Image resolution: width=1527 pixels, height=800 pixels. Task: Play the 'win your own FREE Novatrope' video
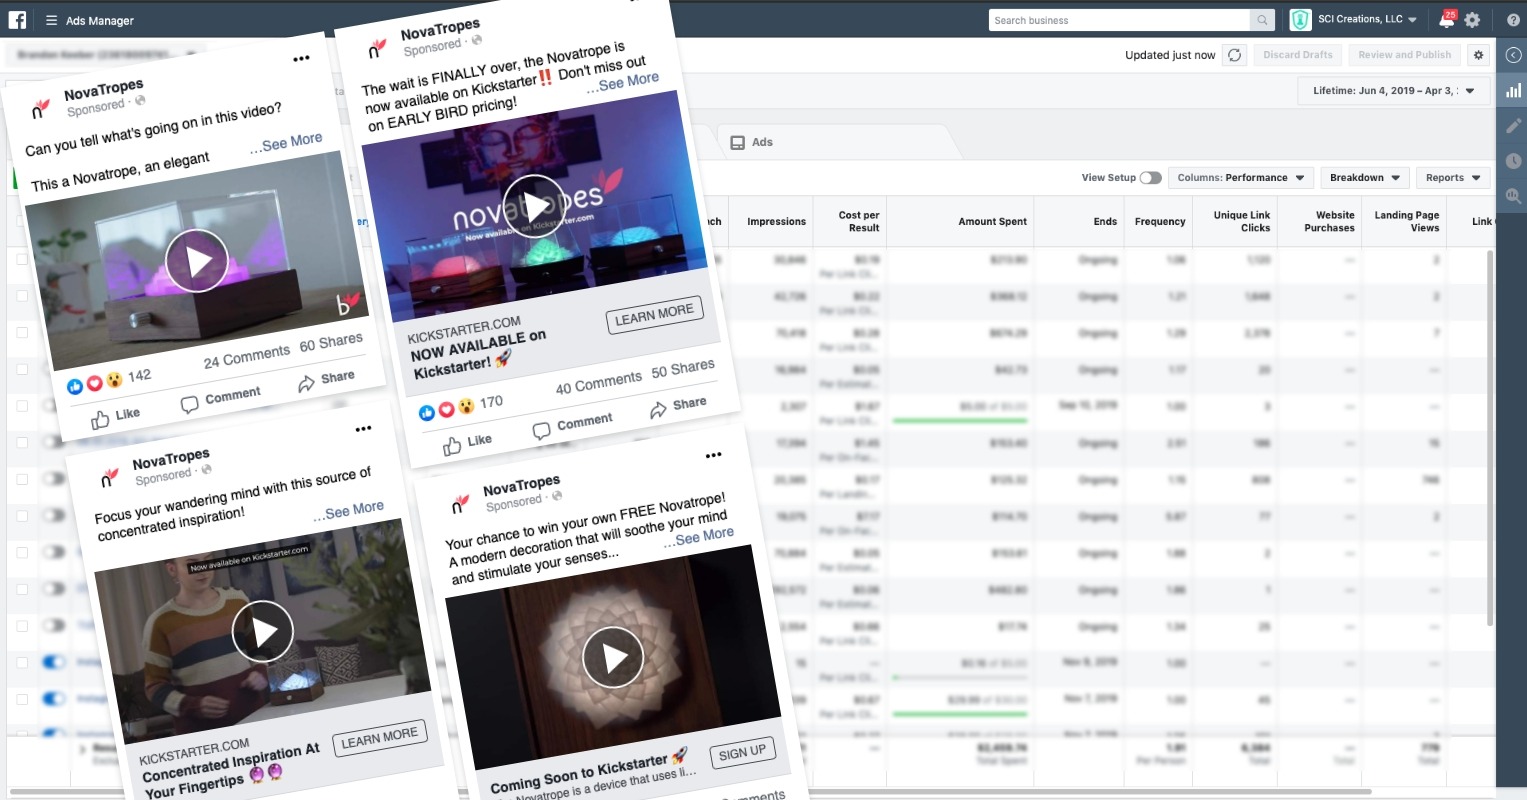[x=613, y=658]
